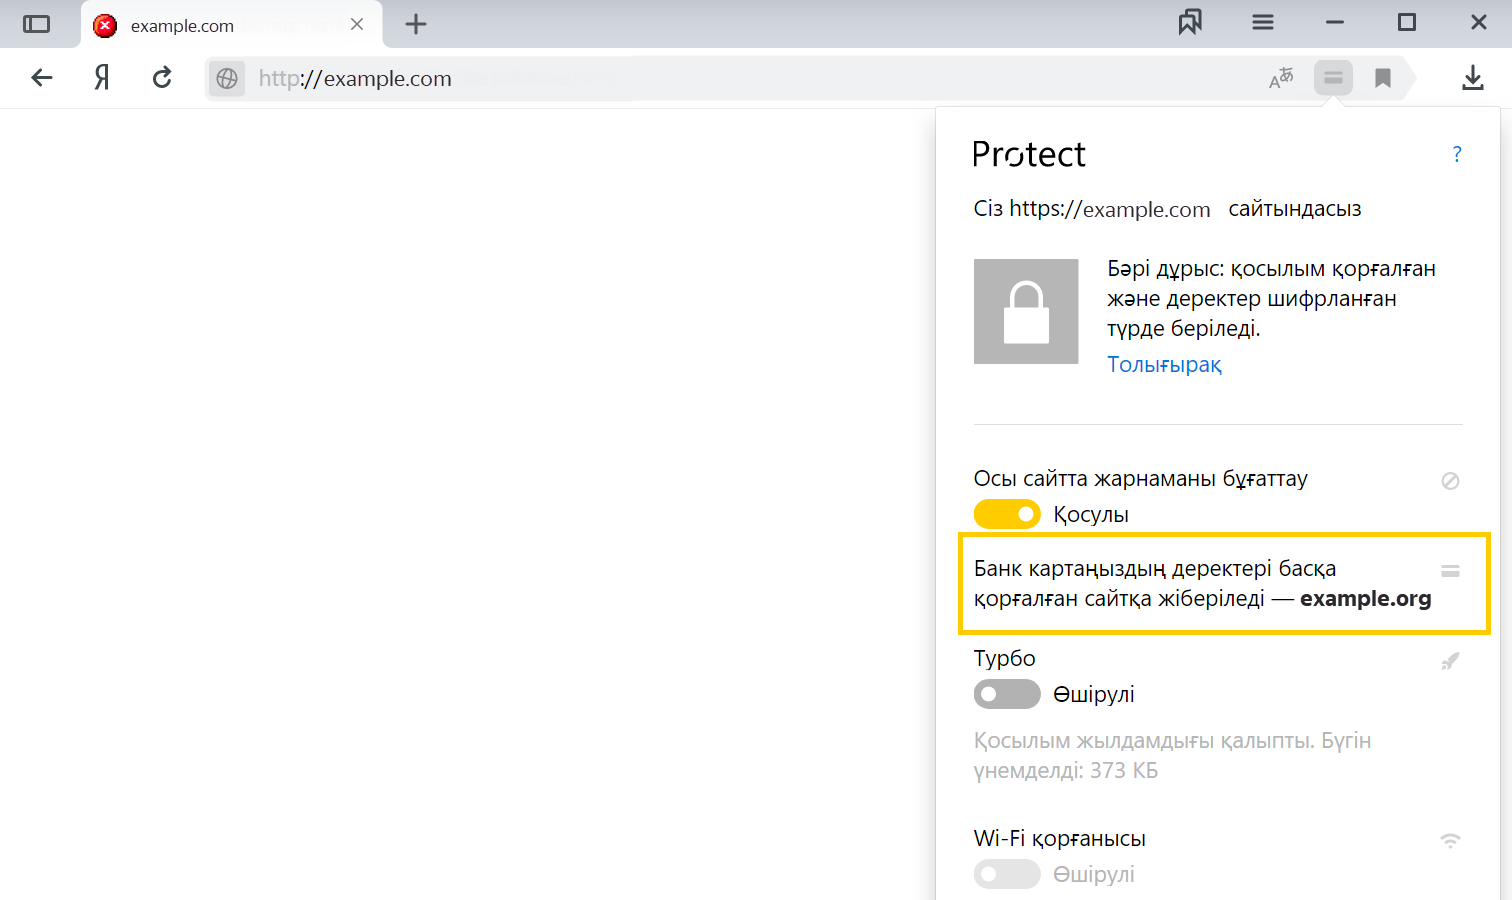Click the ad block crossed-circle icon
1512x900 pixels.
tap(1450, 481)
